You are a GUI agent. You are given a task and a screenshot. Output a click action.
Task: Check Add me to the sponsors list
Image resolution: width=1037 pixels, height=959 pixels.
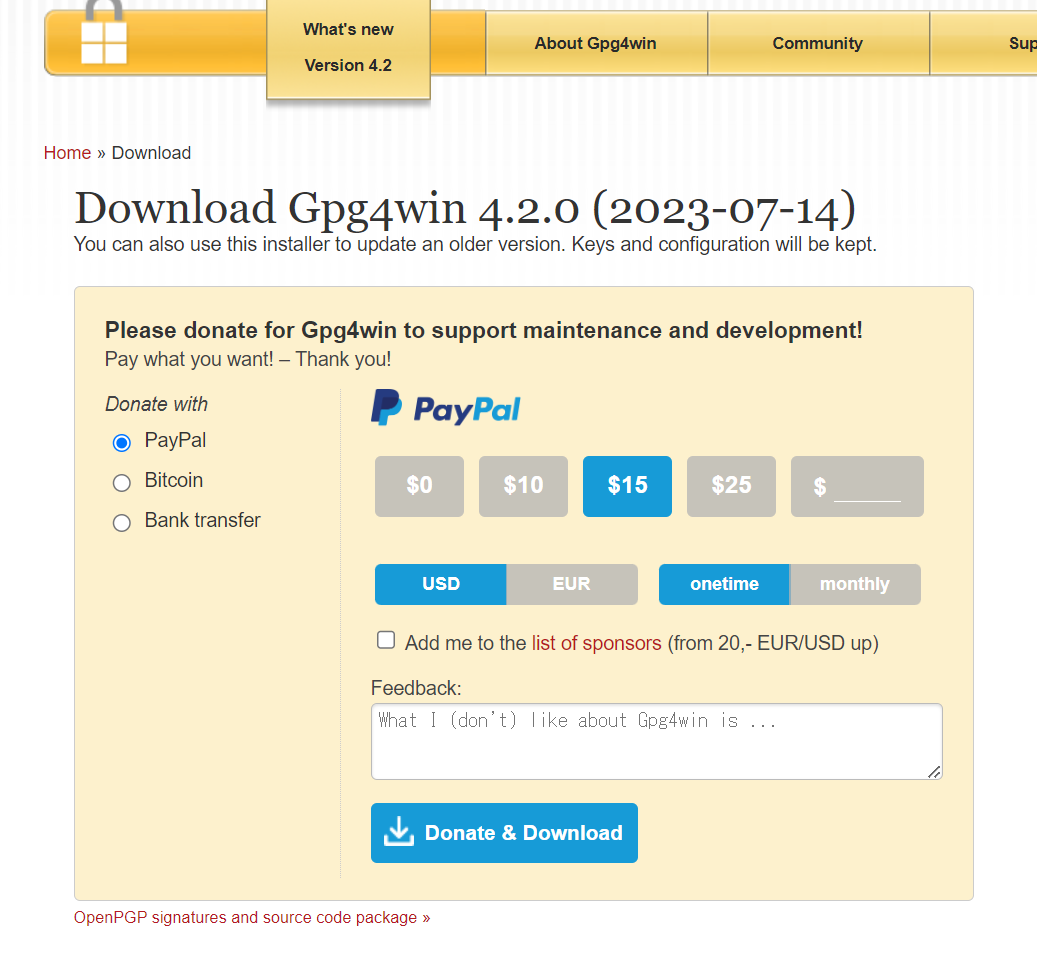coord(386,640)
